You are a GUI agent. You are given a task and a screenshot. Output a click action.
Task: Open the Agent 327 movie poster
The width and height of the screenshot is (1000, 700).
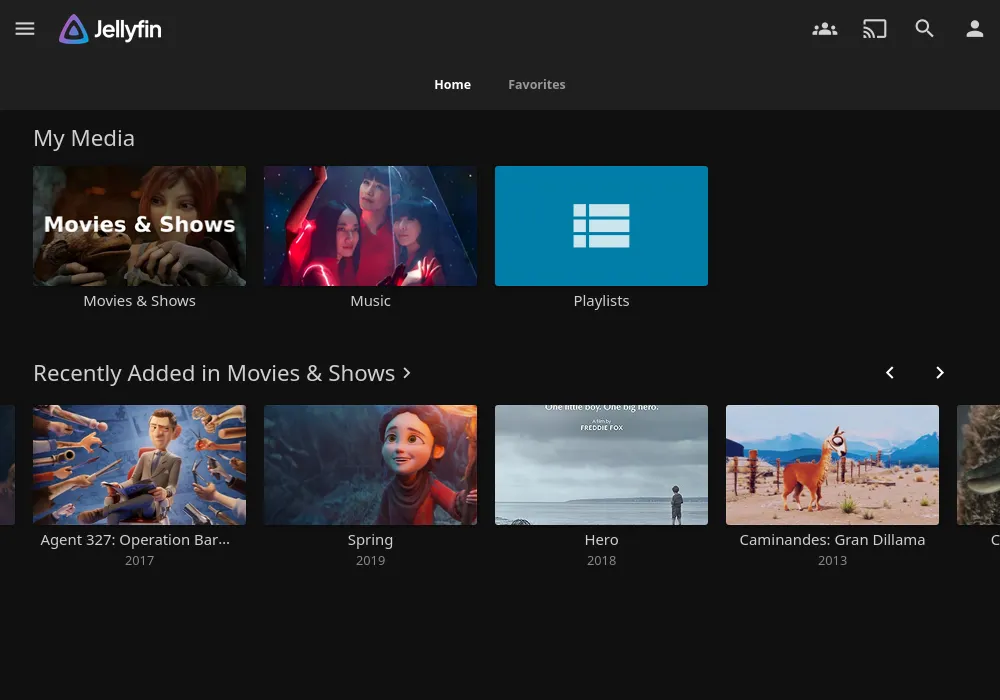(x=139, y=465)
